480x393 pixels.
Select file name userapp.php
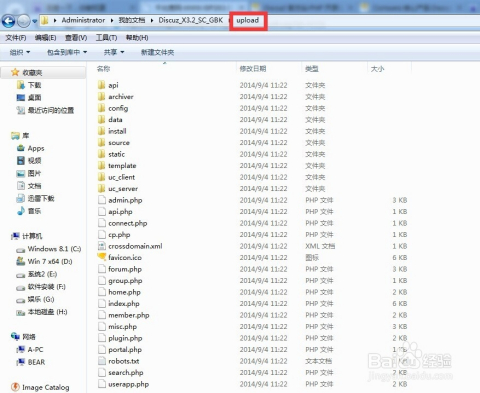[x=128, y=384]
